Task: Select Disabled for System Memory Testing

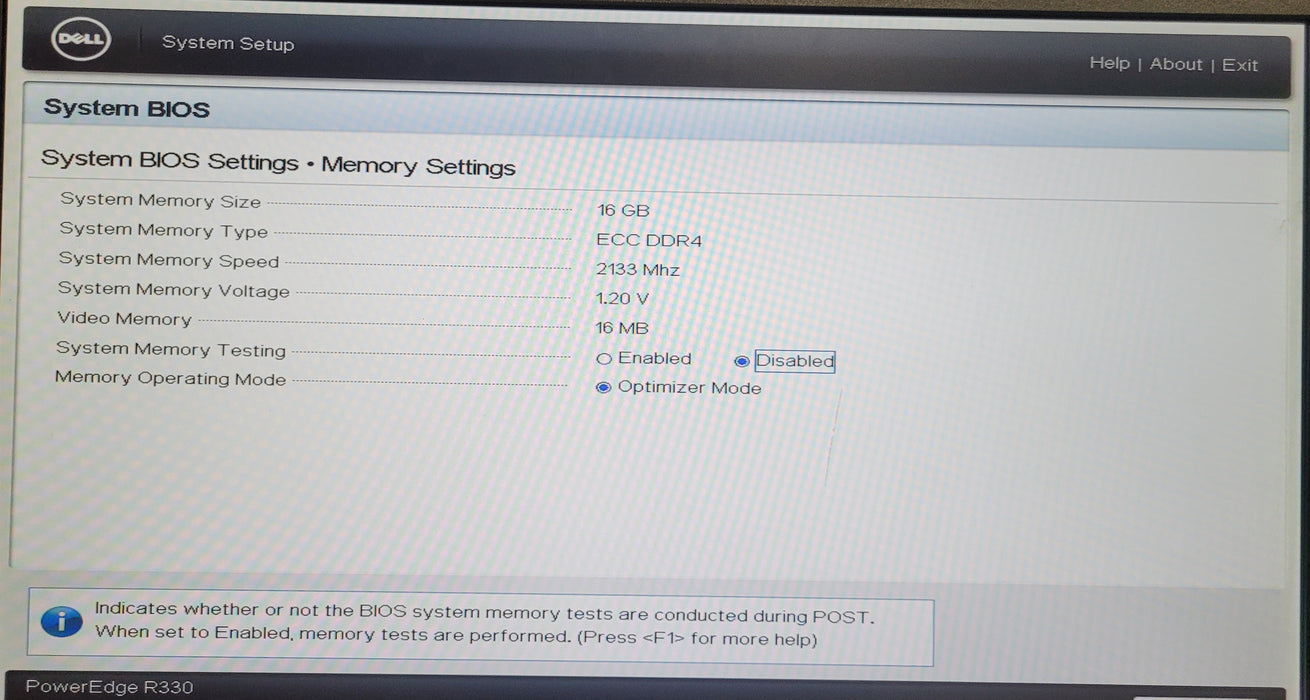Action: [x=742, y=361]
